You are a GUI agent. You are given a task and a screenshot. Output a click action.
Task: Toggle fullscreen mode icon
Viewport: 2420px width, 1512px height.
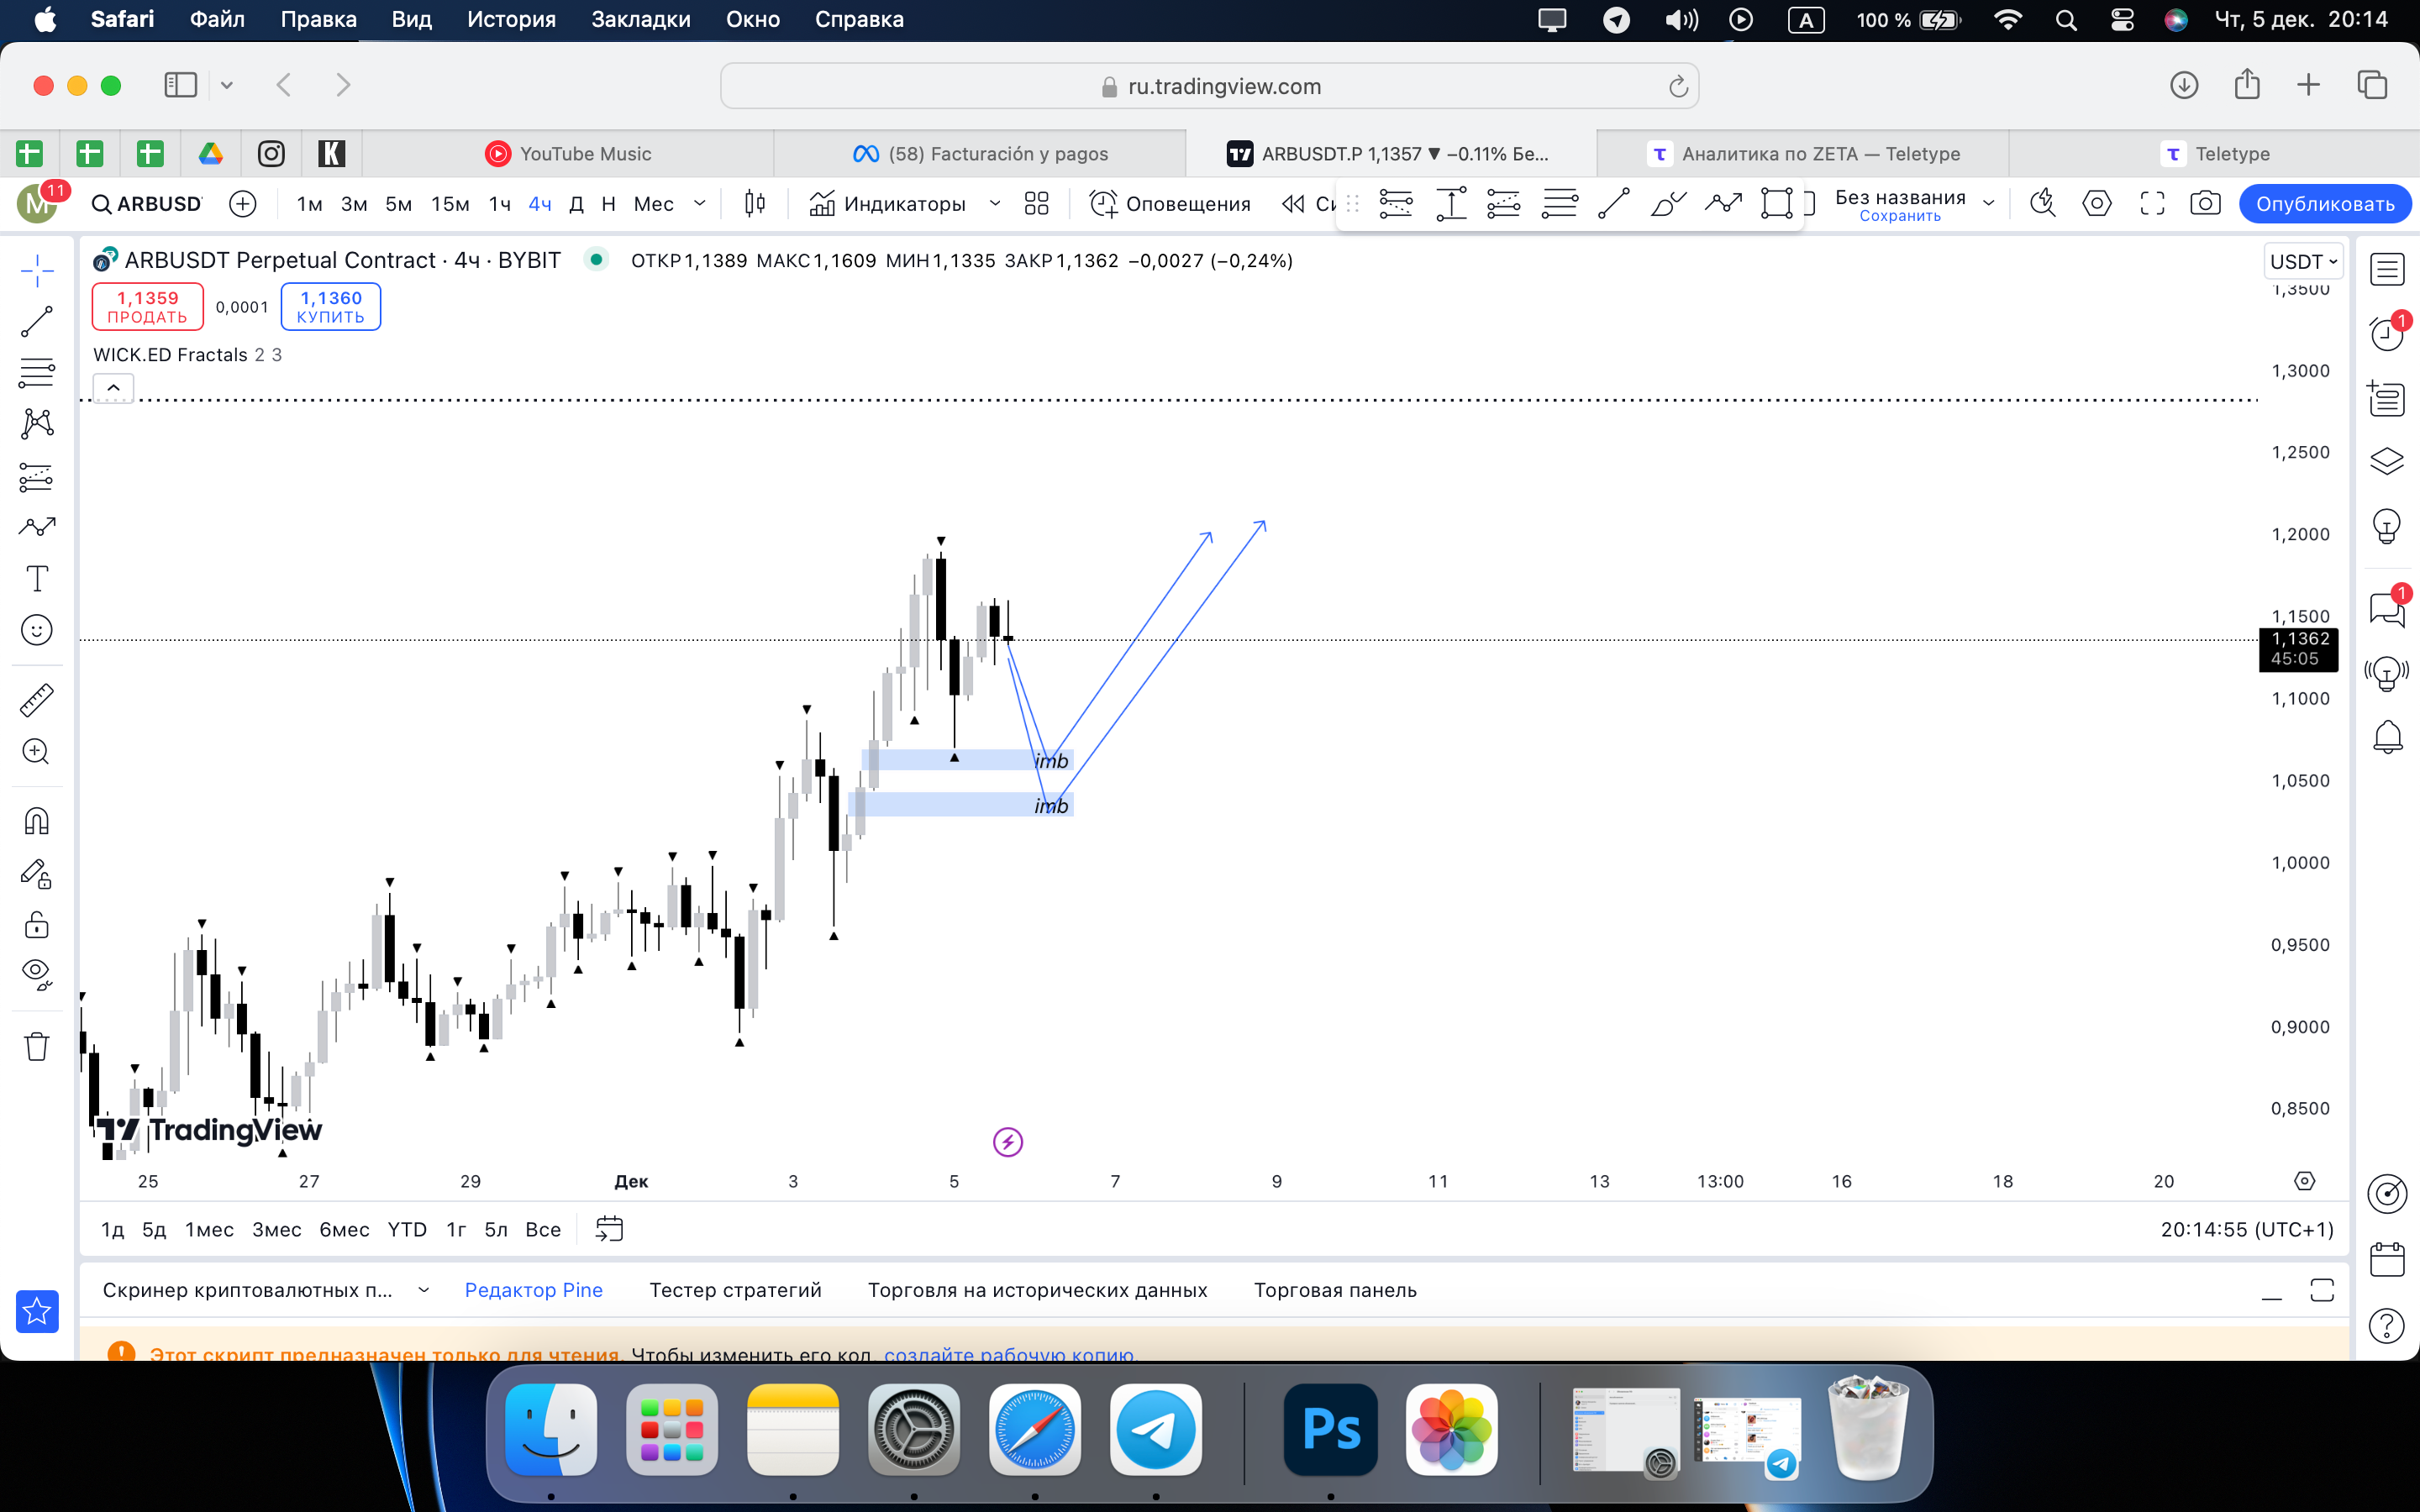point(2152,204)
